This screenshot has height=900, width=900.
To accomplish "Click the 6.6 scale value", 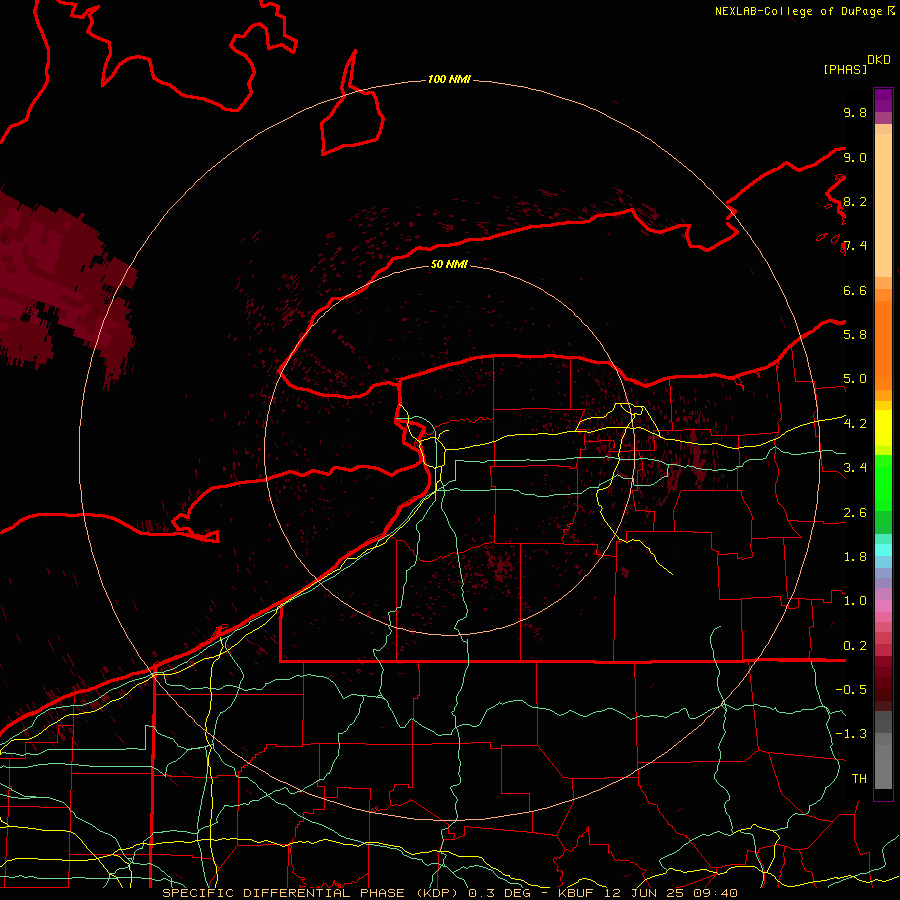I will pyautogui.click(x=855, y=290).
